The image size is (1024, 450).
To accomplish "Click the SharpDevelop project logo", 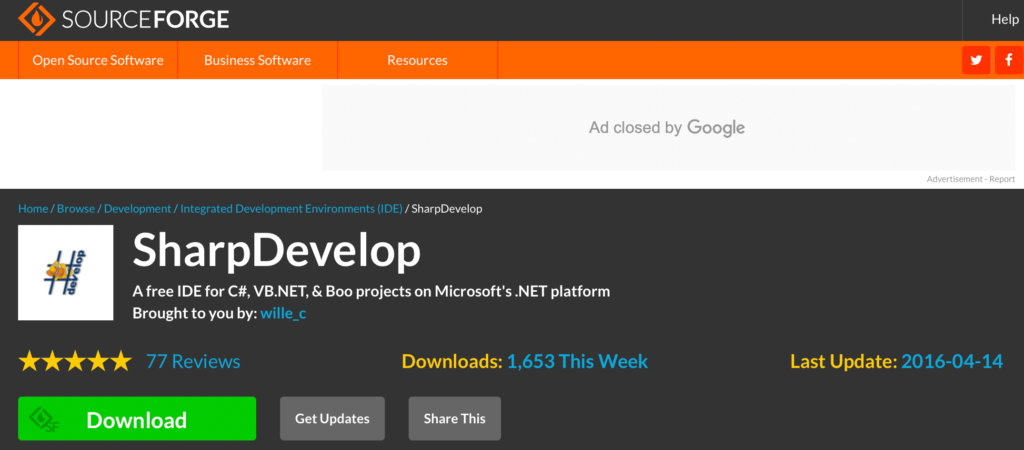I will coord(66,272).
